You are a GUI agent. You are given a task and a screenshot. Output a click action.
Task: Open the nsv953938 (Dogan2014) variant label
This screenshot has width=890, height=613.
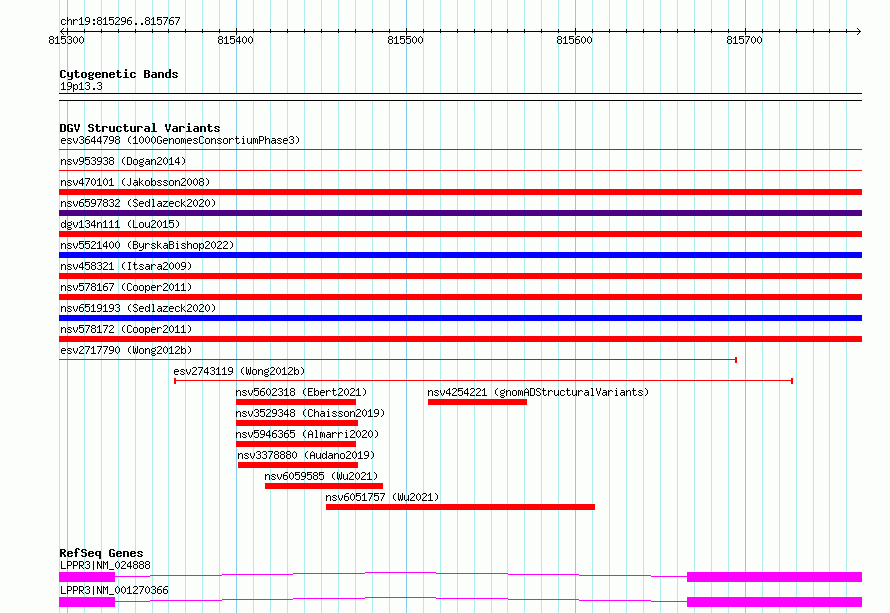(x=123, y=161)
